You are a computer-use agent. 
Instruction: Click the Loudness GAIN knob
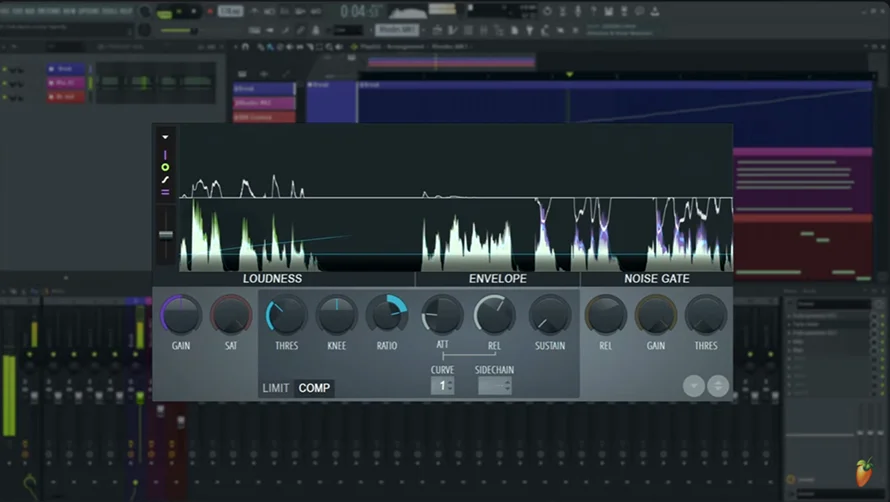coord(181,315)
